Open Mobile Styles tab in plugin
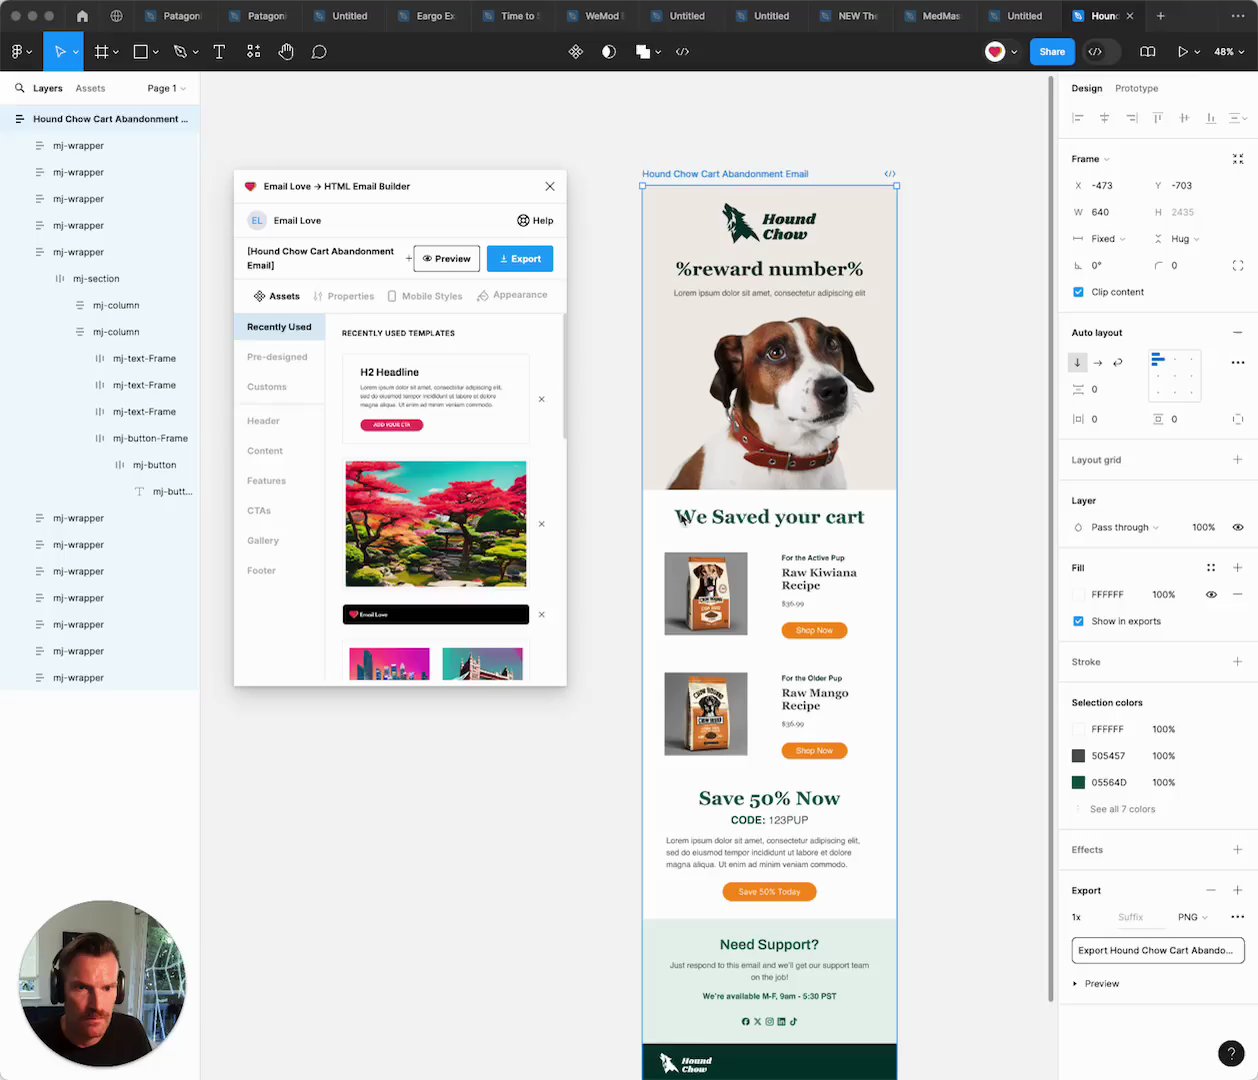1258x1080 pixels. point(425,296)
